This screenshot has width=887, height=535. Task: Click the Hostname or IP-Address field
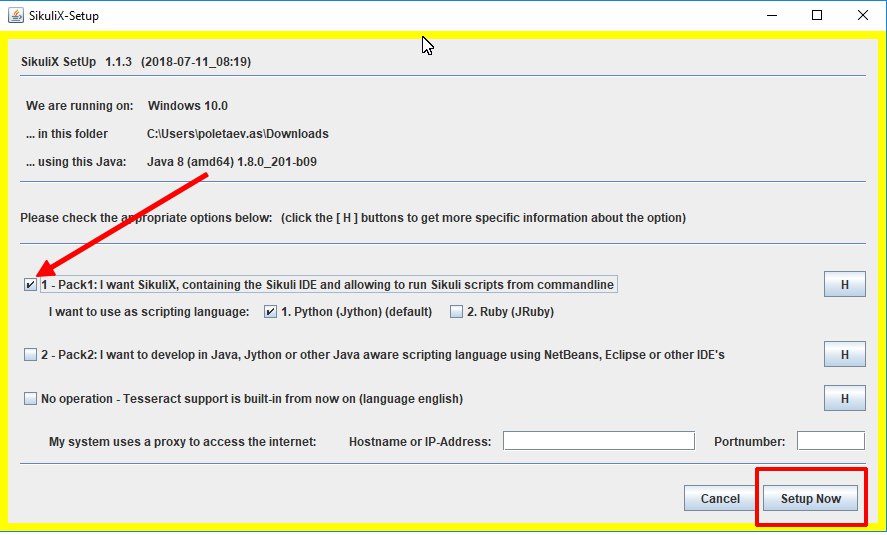(x=598, y=441)
